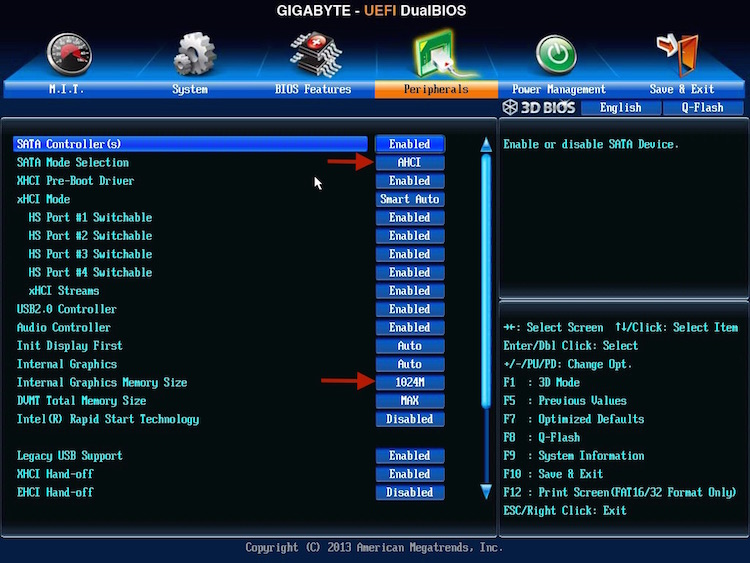Open SATA Mode Selection AHCI dropdown

click(x=410, y=163)
